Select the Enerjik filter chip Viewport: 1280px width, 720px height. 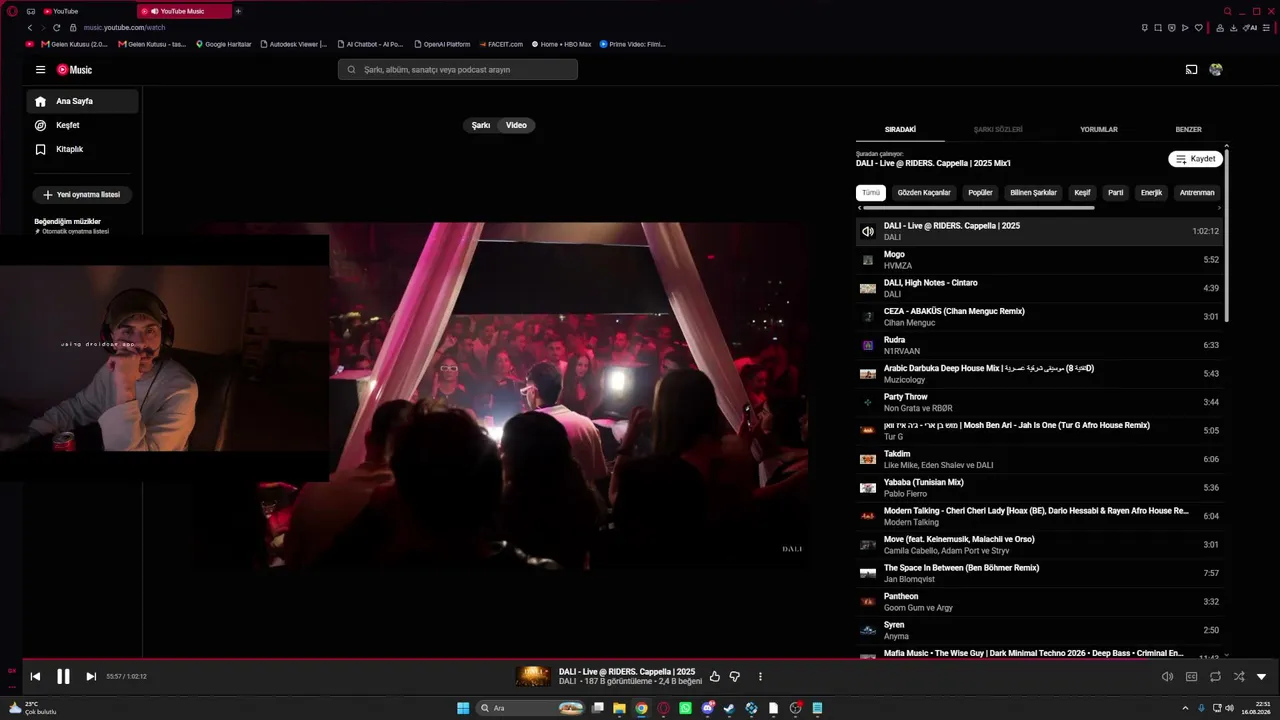(1152, 193)
